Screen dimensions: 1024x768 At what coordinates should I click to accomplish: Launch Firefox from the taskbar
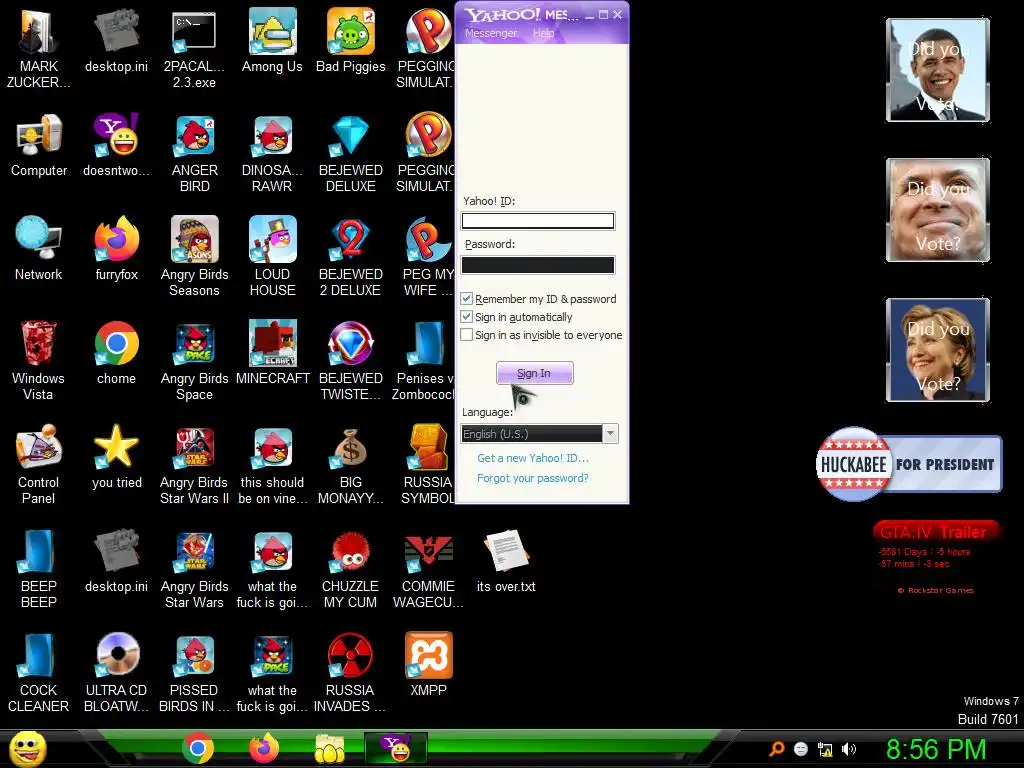(264, 749)
